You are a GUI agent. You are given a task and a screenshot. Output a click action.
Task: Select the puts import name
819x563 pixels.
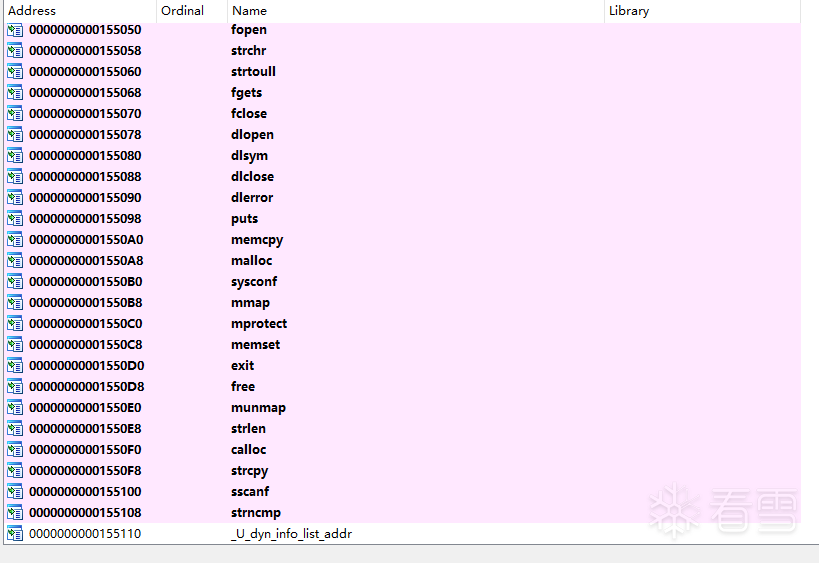click(244, 219)
